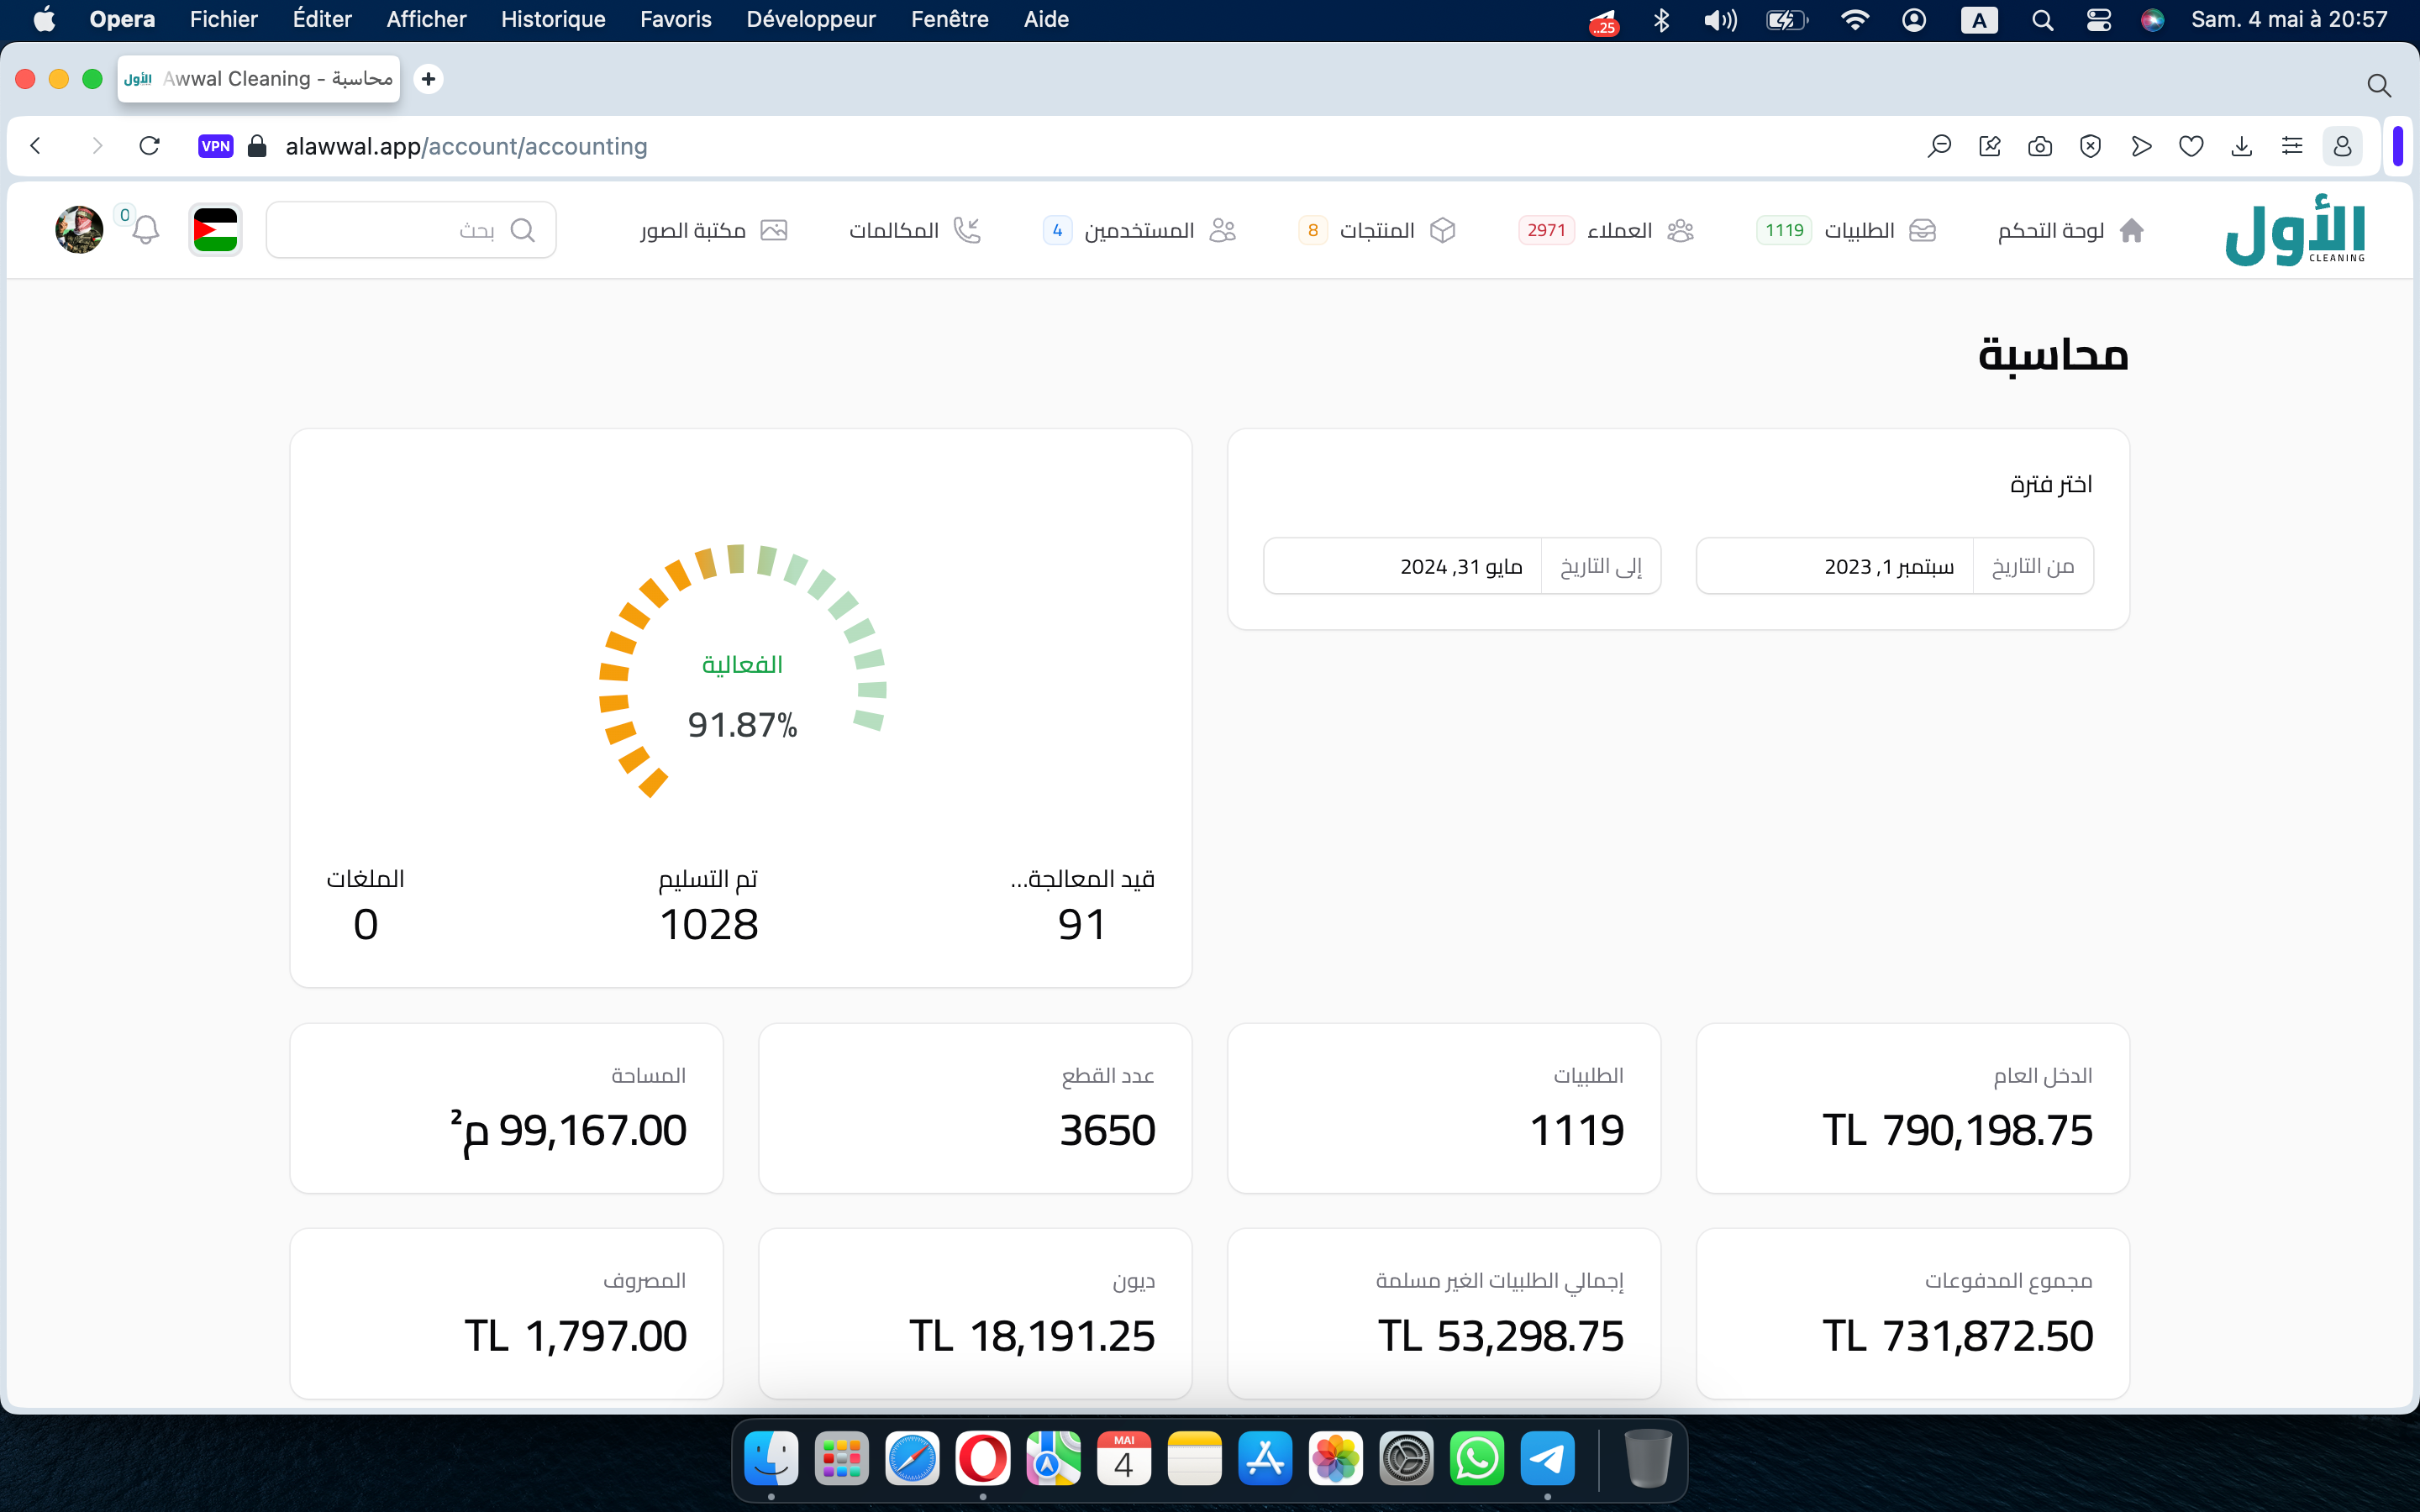Click the Awwal Cleaning logo
The width and height of the screenshot is (2420, 1512).
(x=2294, y=231)
